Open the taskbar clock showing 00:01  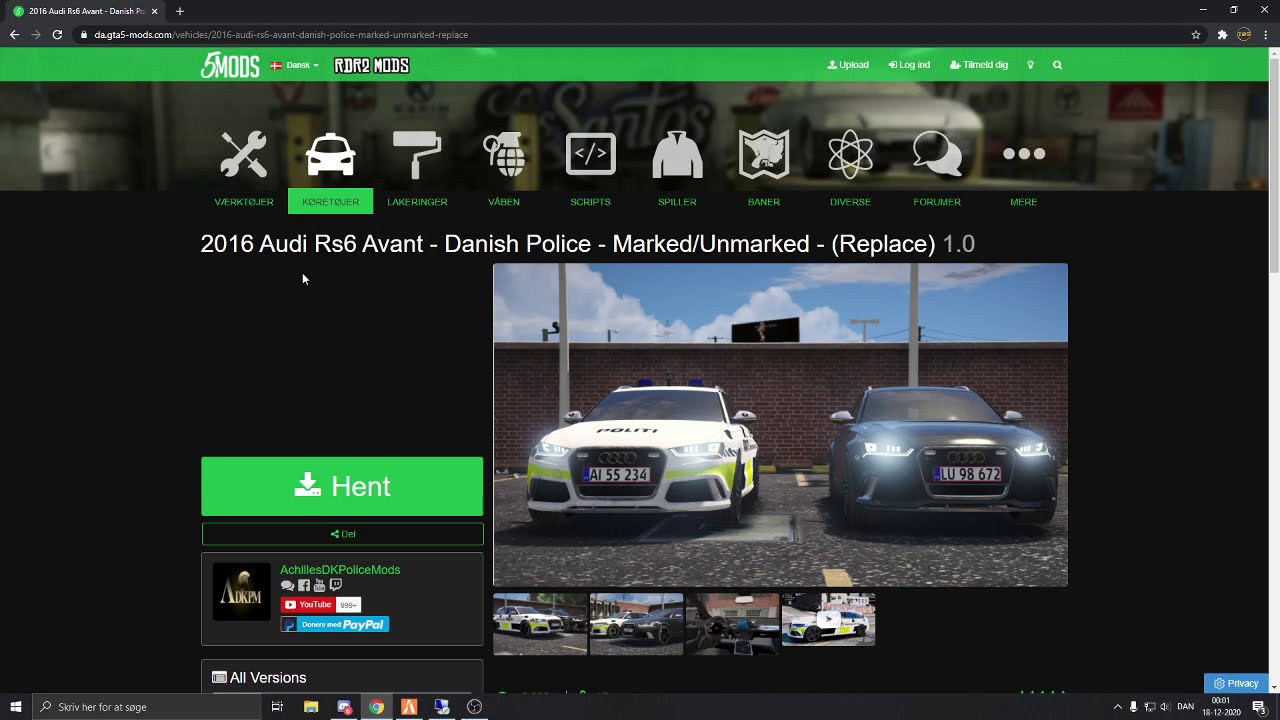[1221, 707]
